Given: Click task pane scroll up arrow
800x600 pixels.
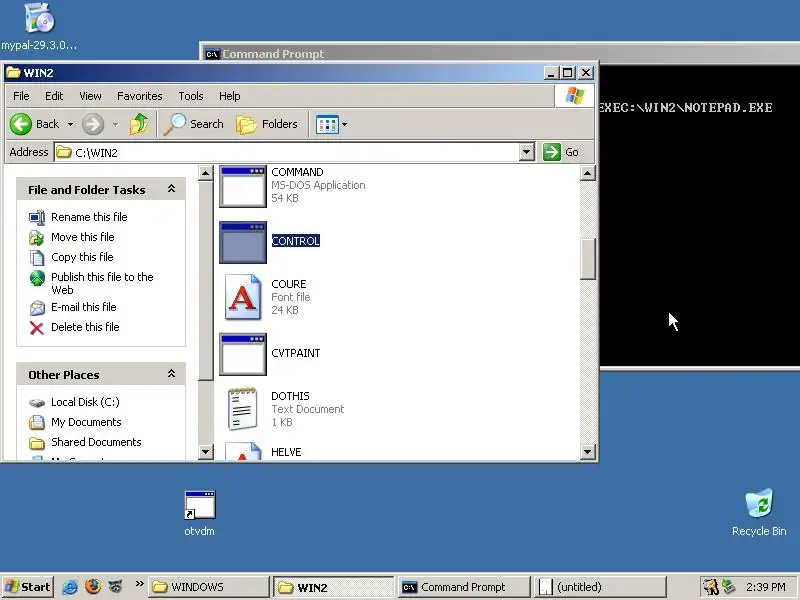Looking at the screenshot, I should [x=205, y=173].
